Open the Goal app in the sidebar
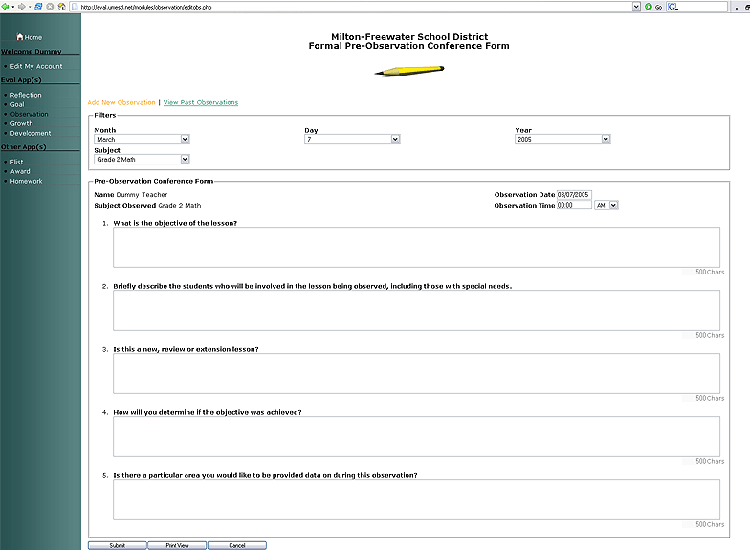The width and height of the screenshot is (750, 550). click(x=17, y=104)
